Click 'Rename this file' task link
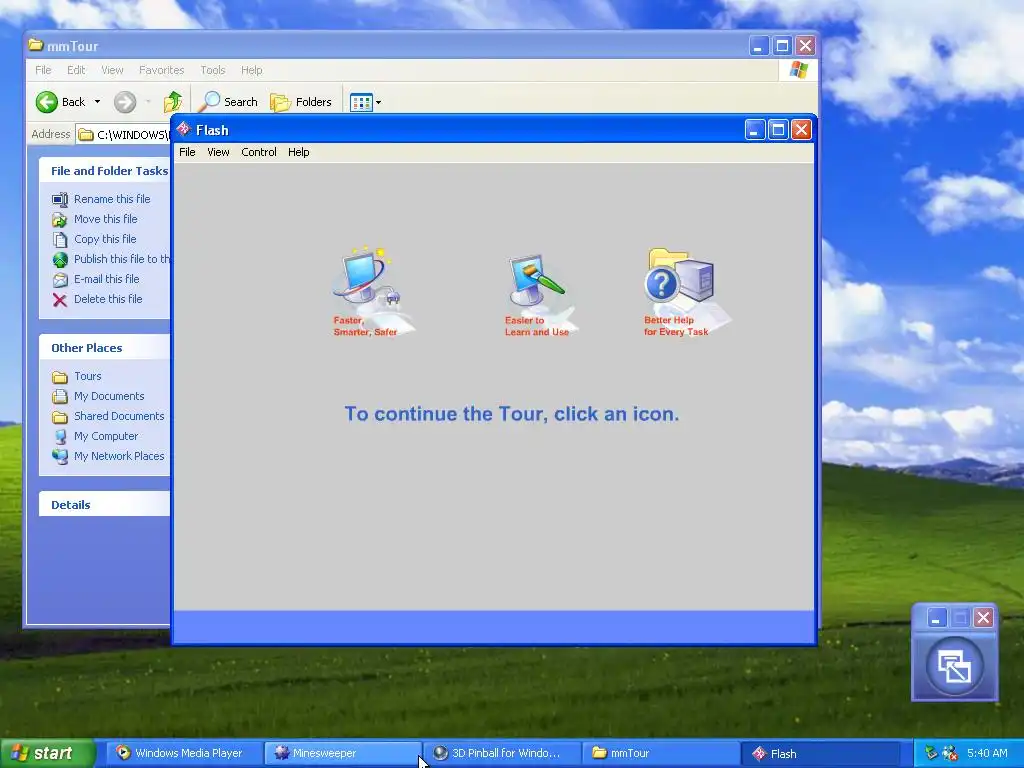This screenshot has width=1024, height=768. pos(112,199)
